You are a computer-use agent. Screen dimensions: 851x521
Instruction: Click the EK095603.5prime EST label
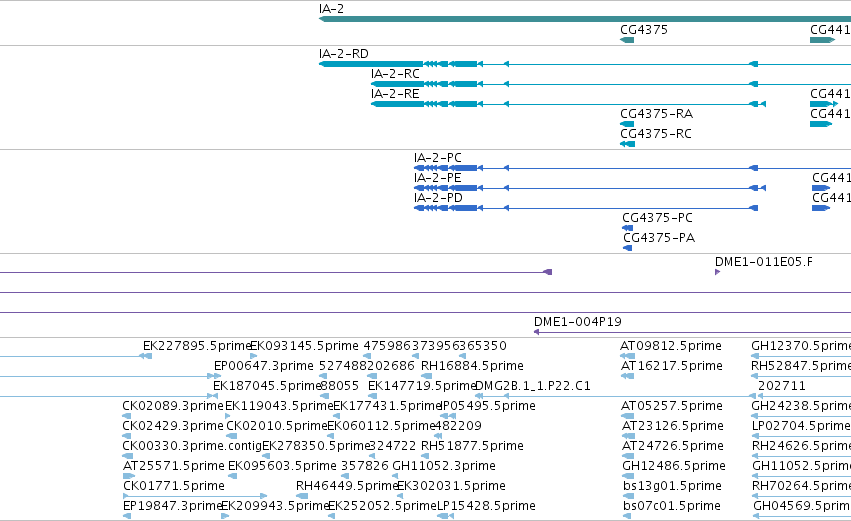(282, 467)
